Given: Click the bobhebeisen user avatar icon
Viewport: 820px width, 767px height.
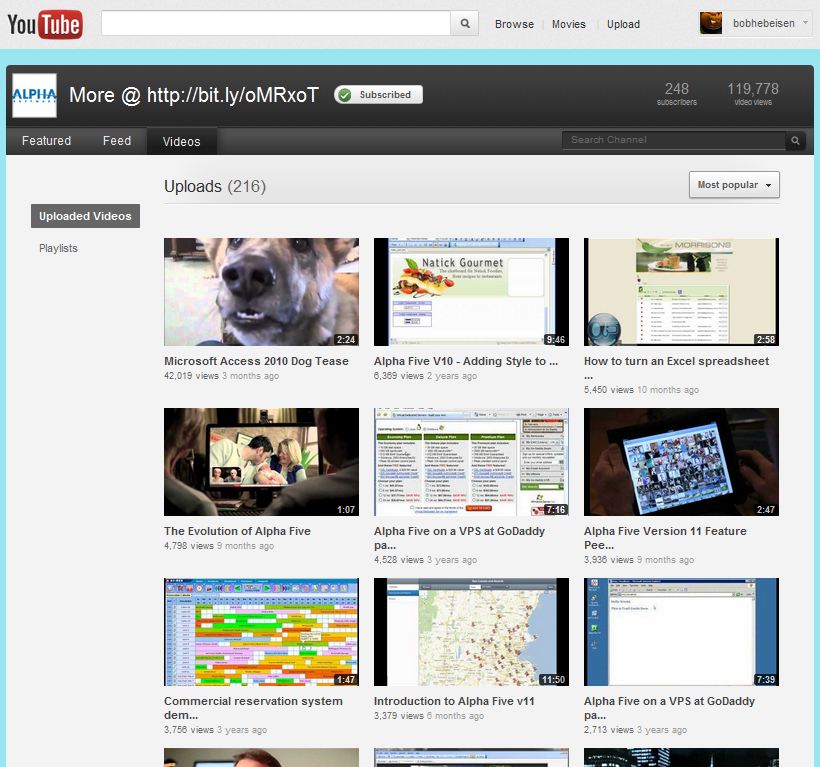Looking at the screenshot, I should coord(711,23).
